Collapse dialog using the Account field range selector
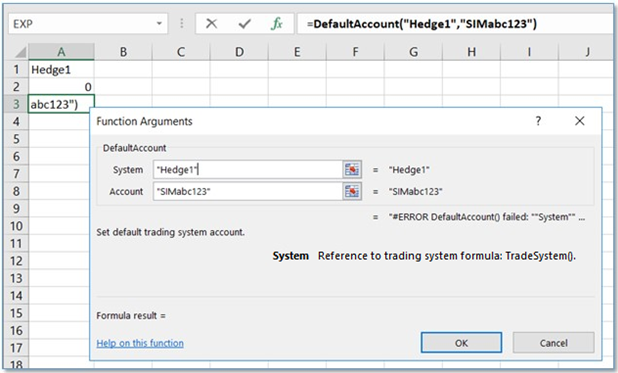The image size is (618, 373). (x=352, y=191)
